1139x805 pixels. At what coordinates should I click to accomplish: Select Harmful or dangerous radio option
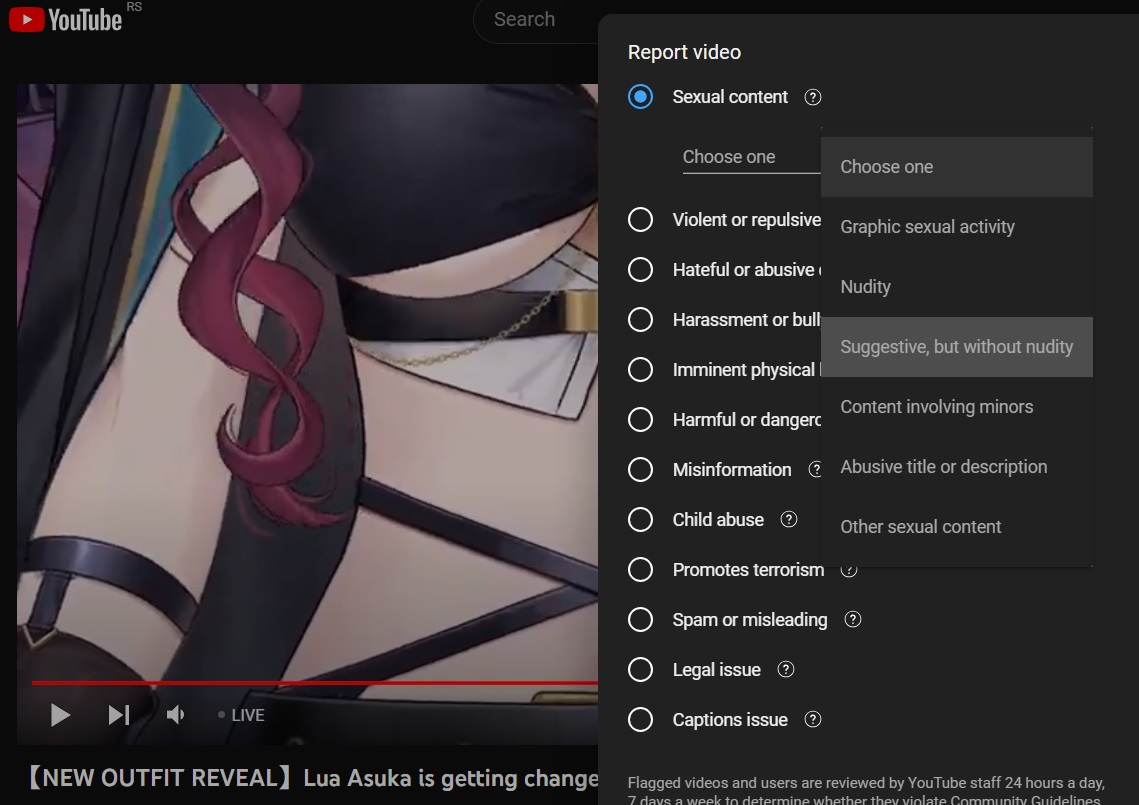(x=640, y=420)
